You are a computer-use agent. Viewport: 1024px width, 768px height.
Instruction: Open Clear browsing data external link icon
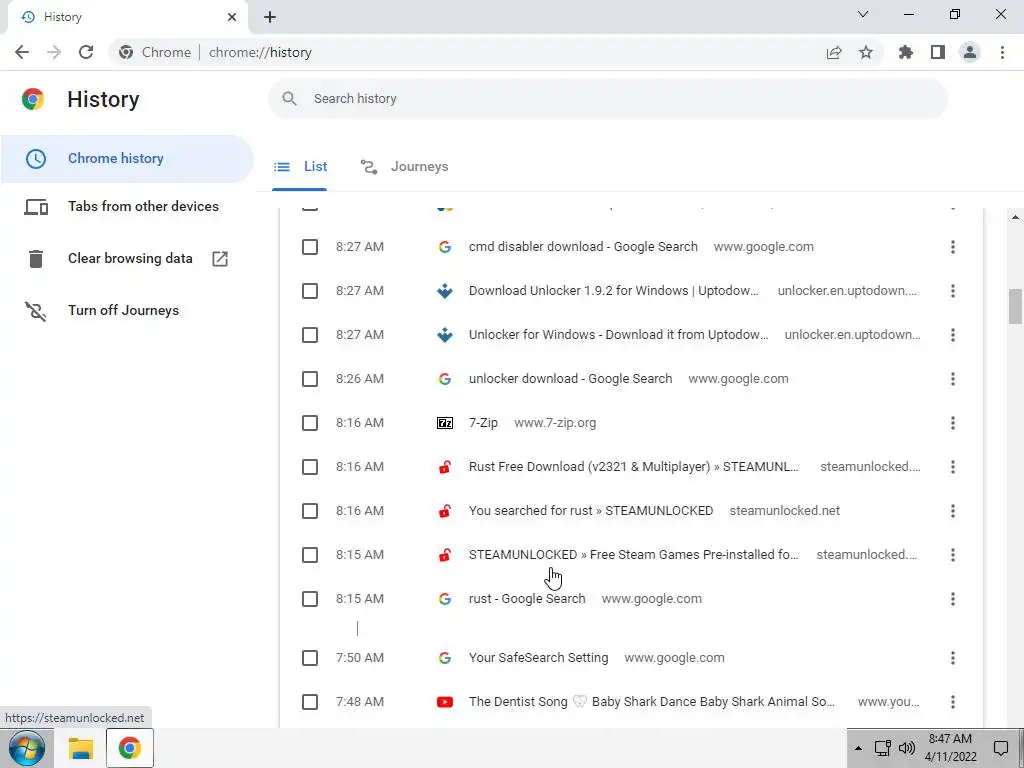(x=220, y=259)
